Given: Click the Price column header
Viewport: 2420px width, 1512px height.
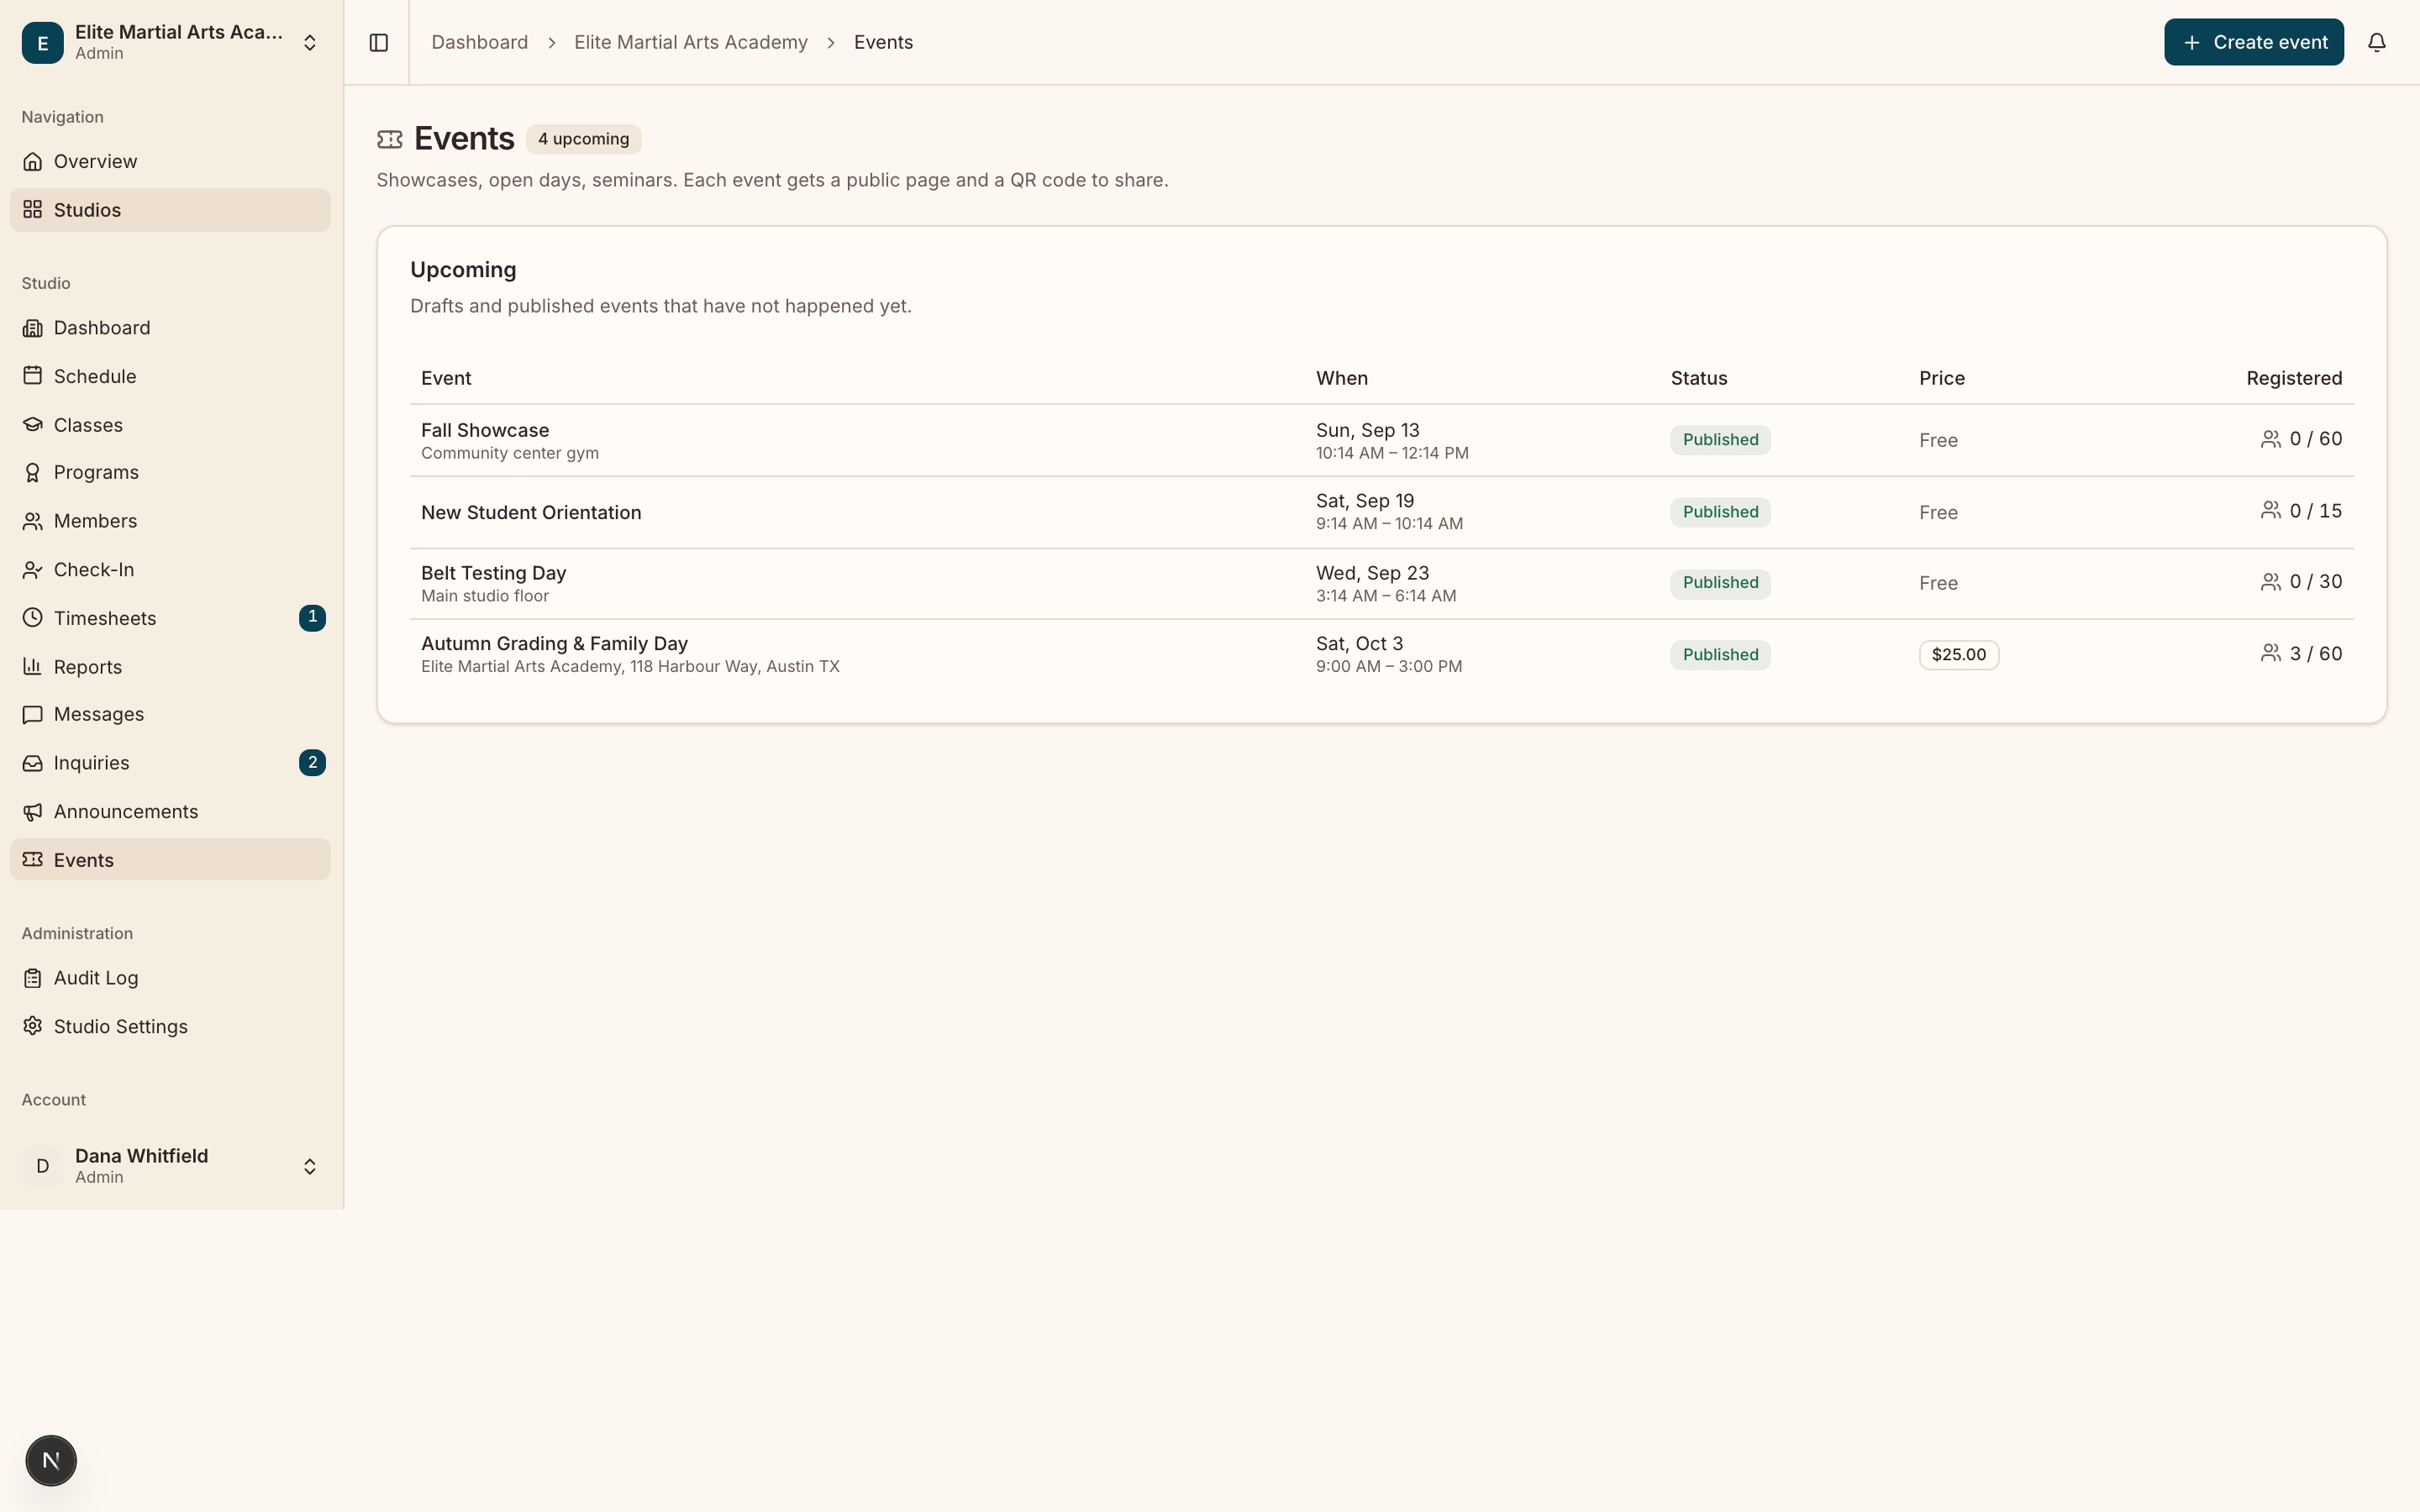Looking at the screenshot, I should pos(1942,378).
